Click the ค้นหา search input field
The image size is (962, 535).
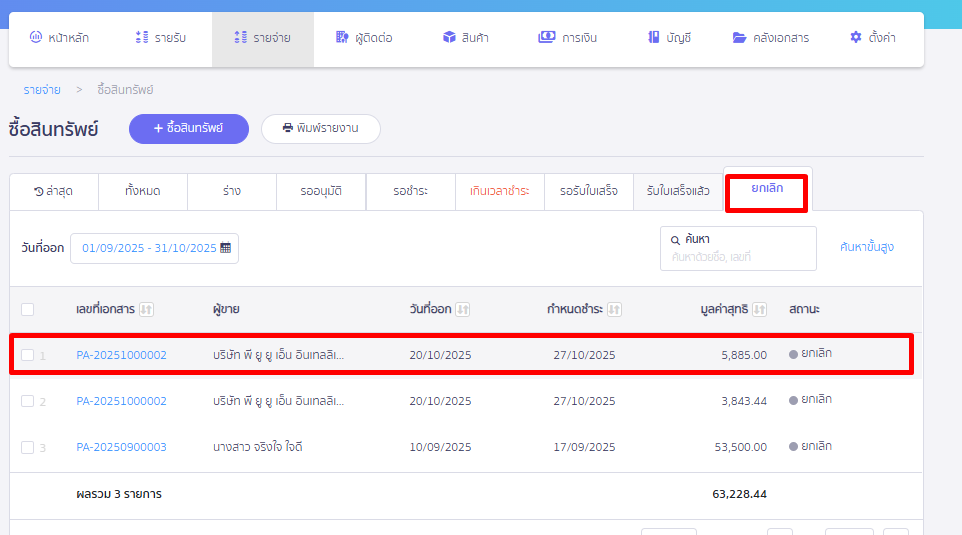[x=740, y=257]
